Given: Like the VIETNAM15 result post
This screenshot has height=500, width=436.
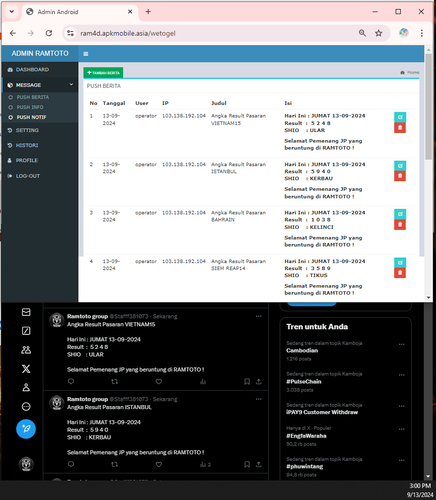Looking at the screenshot, I should point(159,381).
